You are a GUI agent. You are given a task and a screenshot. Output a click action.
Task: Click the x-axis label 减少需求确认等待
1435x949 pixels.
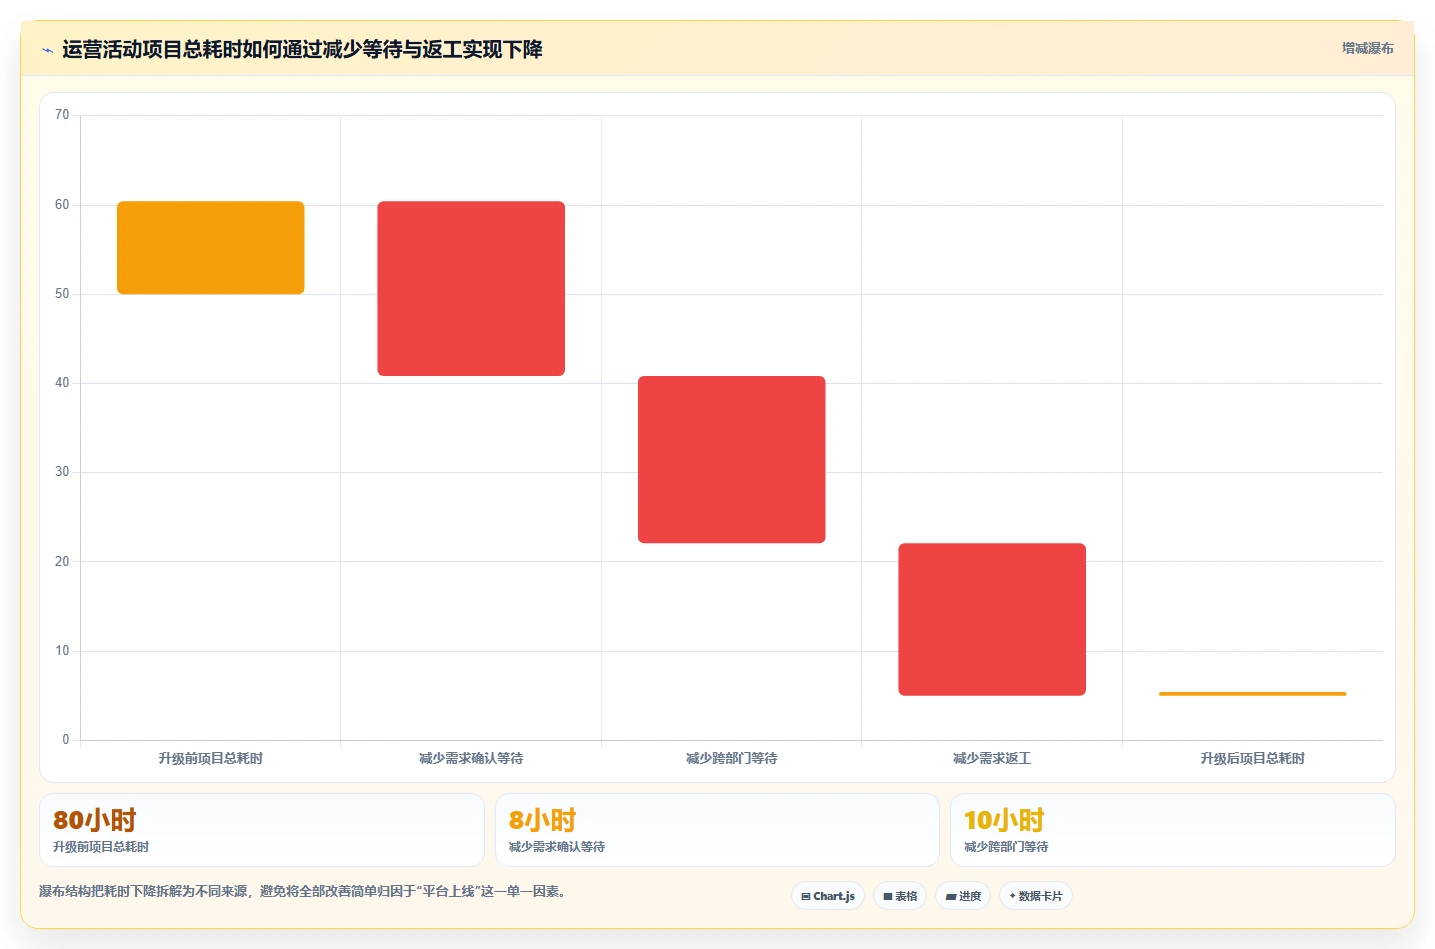pyautogui.click(x=471, y=758)
